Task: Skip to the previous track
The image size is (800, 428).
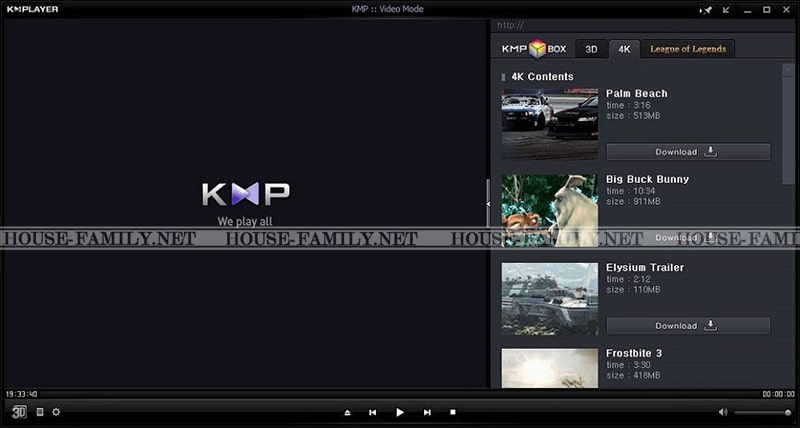Action: coord(372,412)
